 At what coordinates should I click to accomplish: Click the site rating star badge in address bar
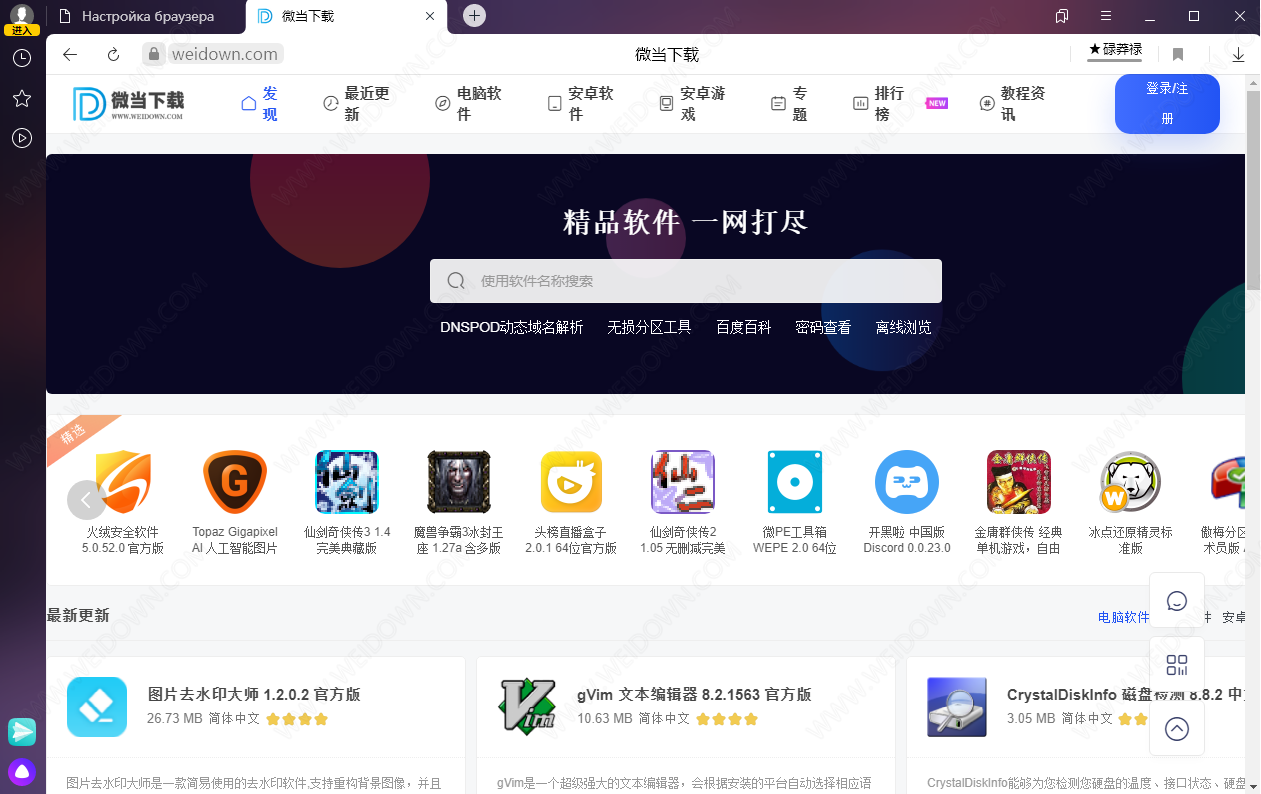pos(1115,51)
